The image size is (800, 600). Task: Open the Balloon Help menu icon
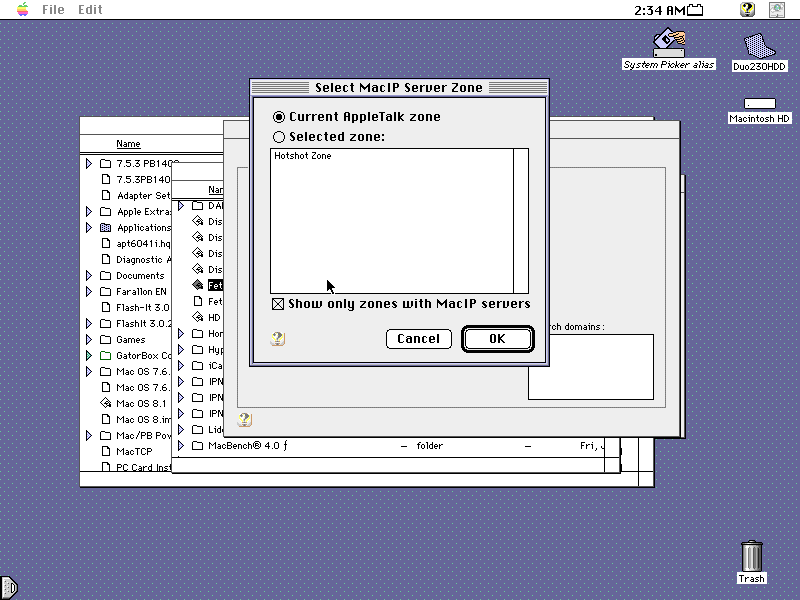click(747, 9)
